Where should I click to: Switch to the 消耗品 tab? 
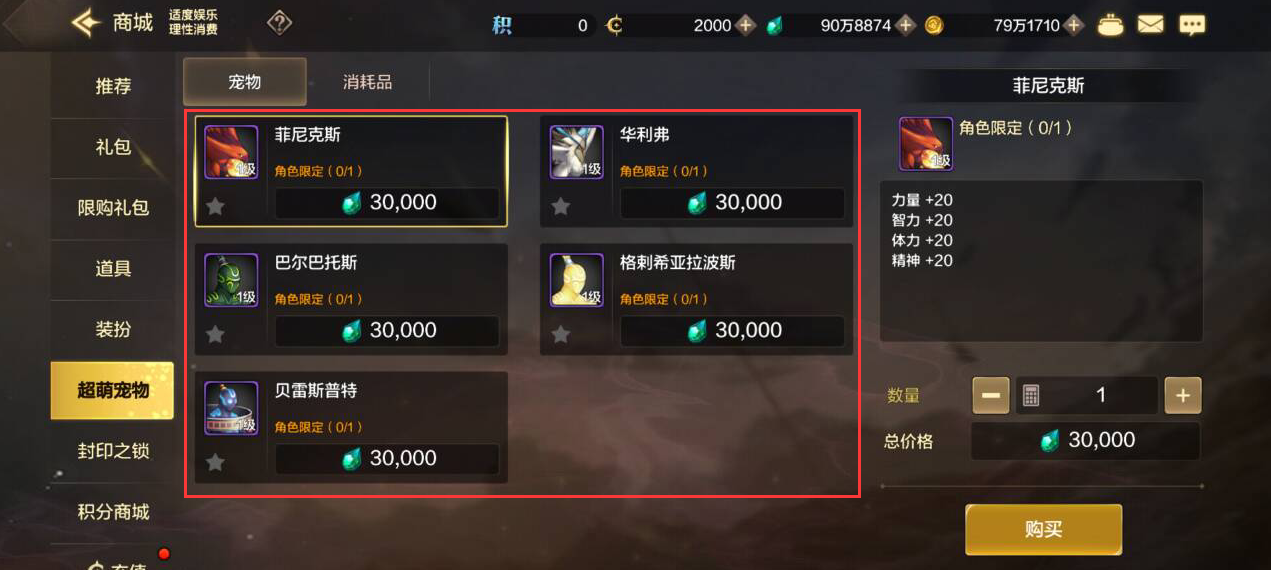(367, 82)
